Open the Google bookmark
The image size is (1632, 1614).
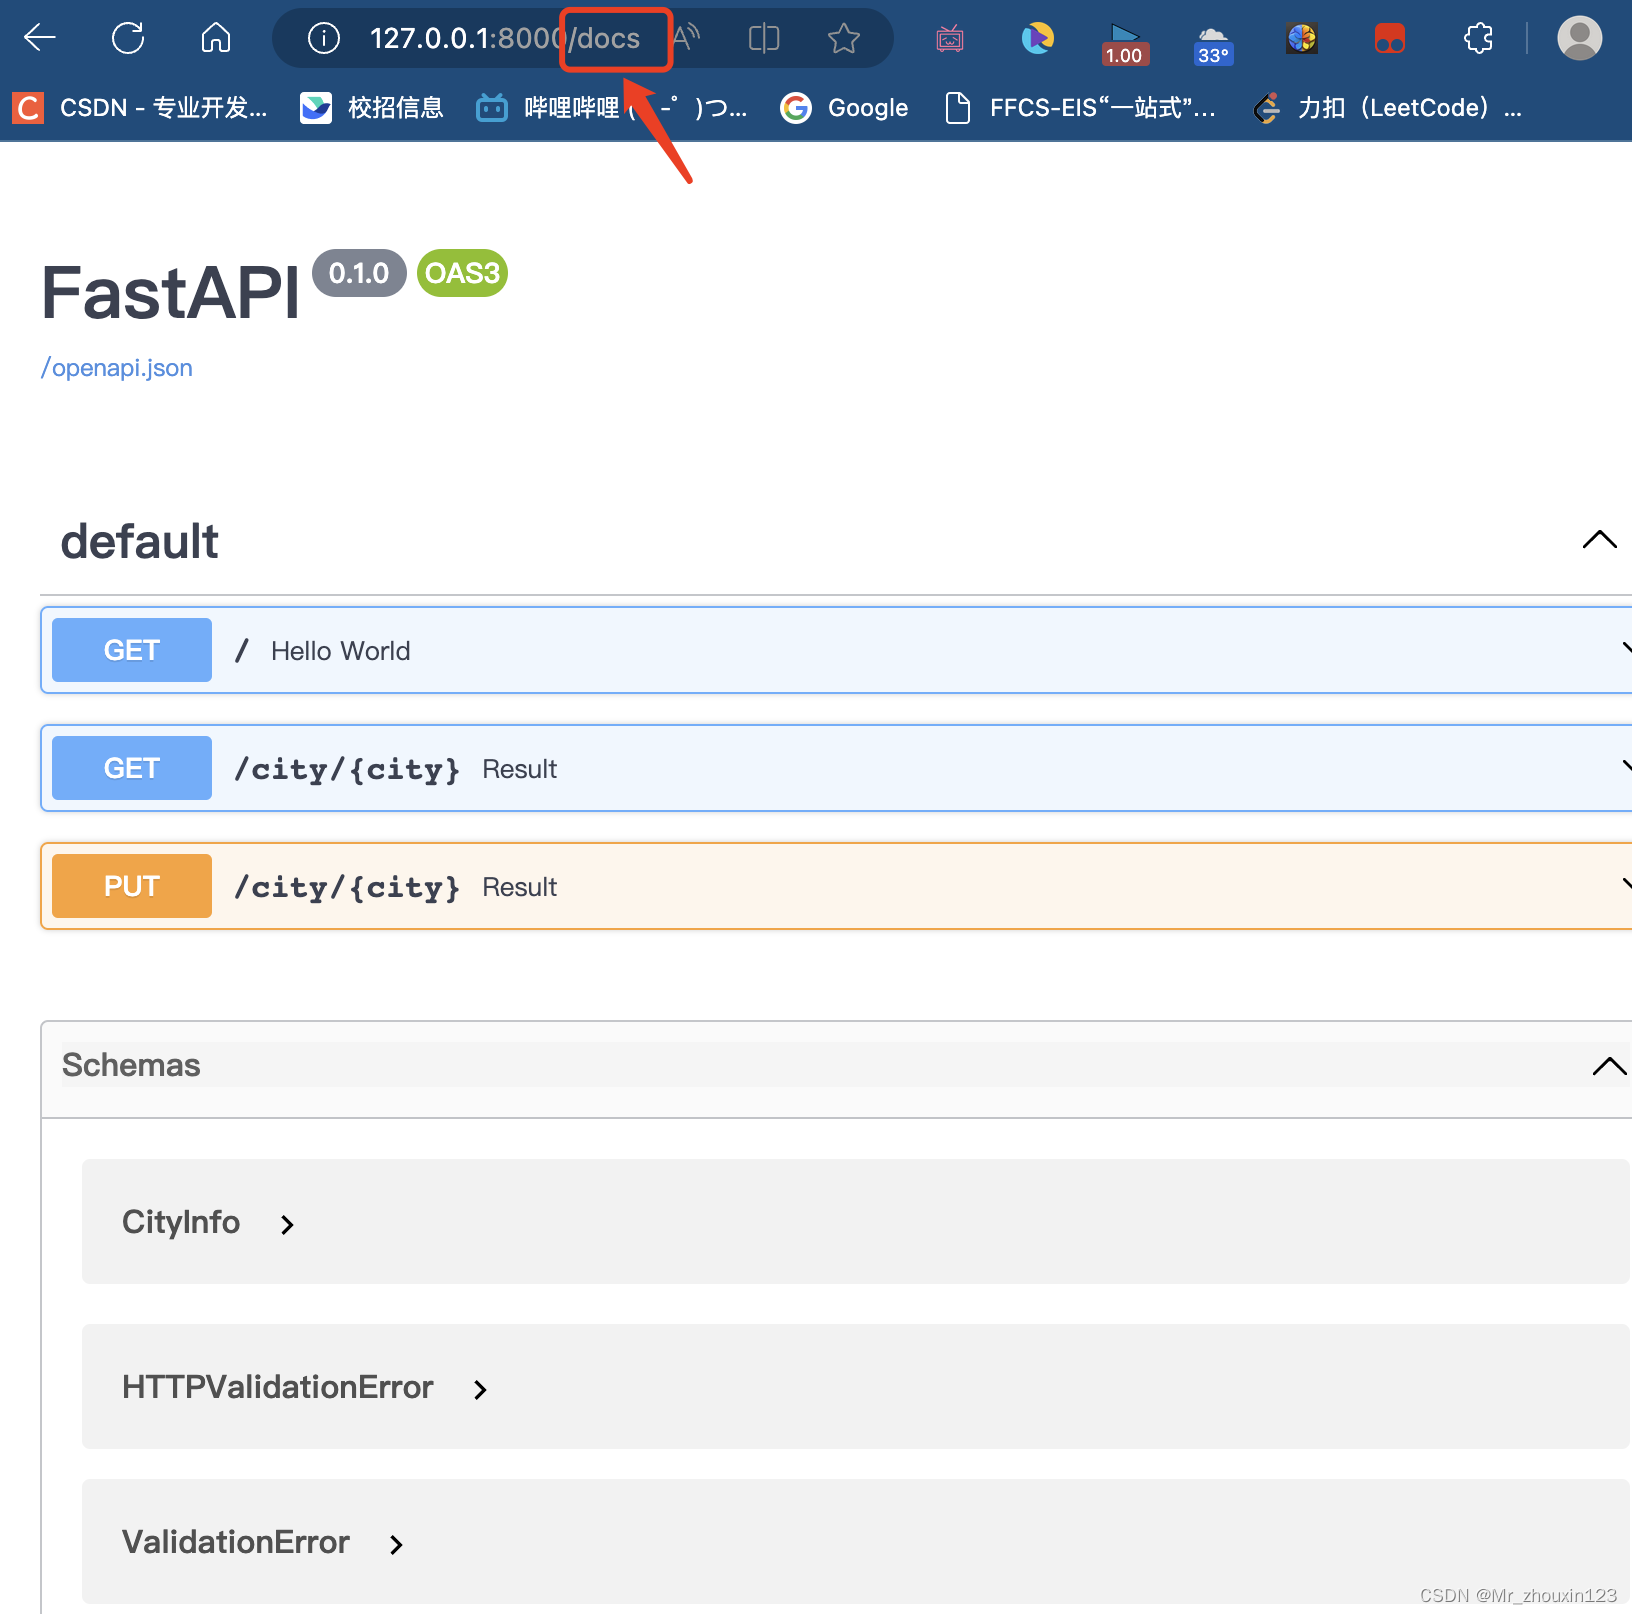click(x=844, y=107)
